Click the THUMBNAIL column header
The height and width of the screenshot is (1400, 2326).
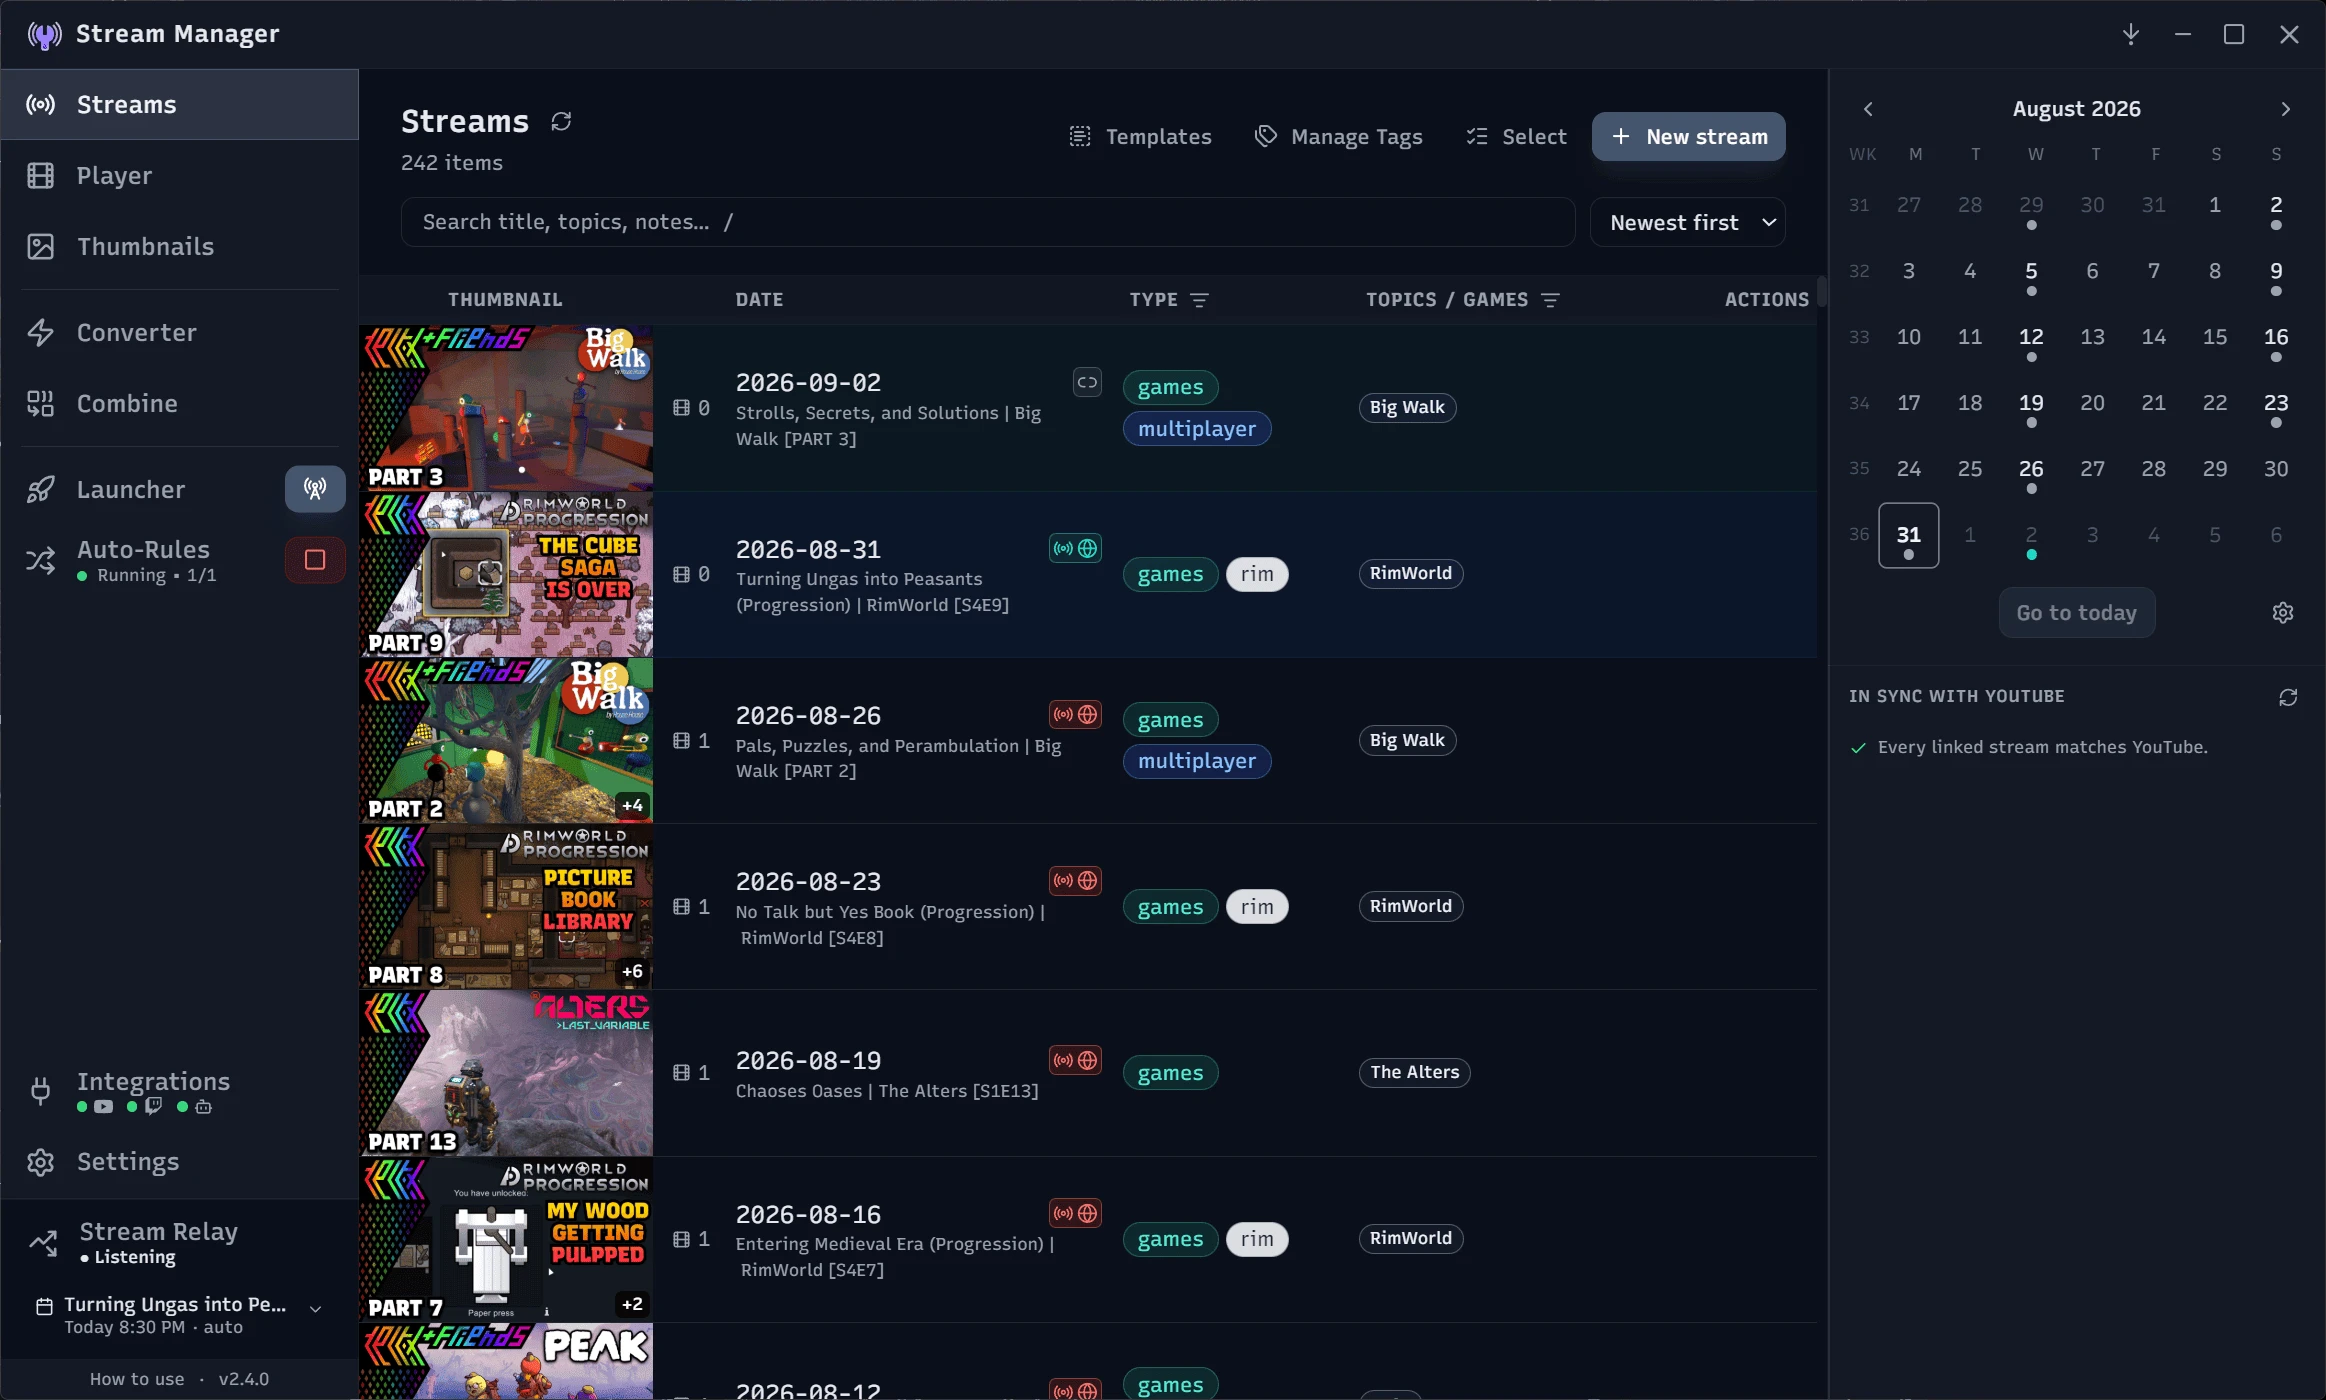tap(505, 300)
